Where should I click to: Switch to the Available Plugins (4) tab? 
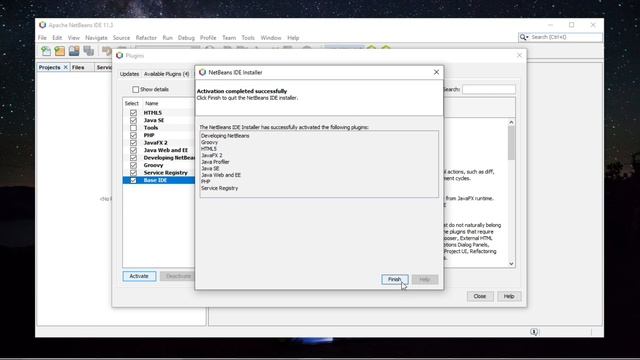(x=167, y=74)
